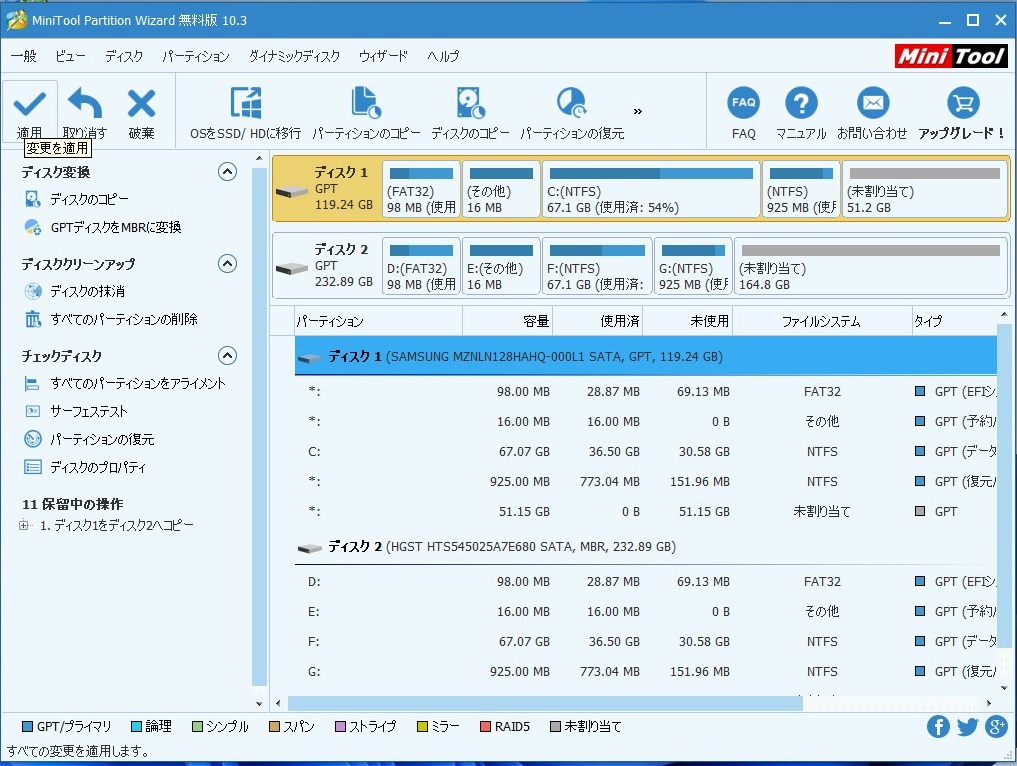Collapse the ディスククリーンアップ section
The height and width of the screenshot is (766, 1017).
(x=228, y=264)
